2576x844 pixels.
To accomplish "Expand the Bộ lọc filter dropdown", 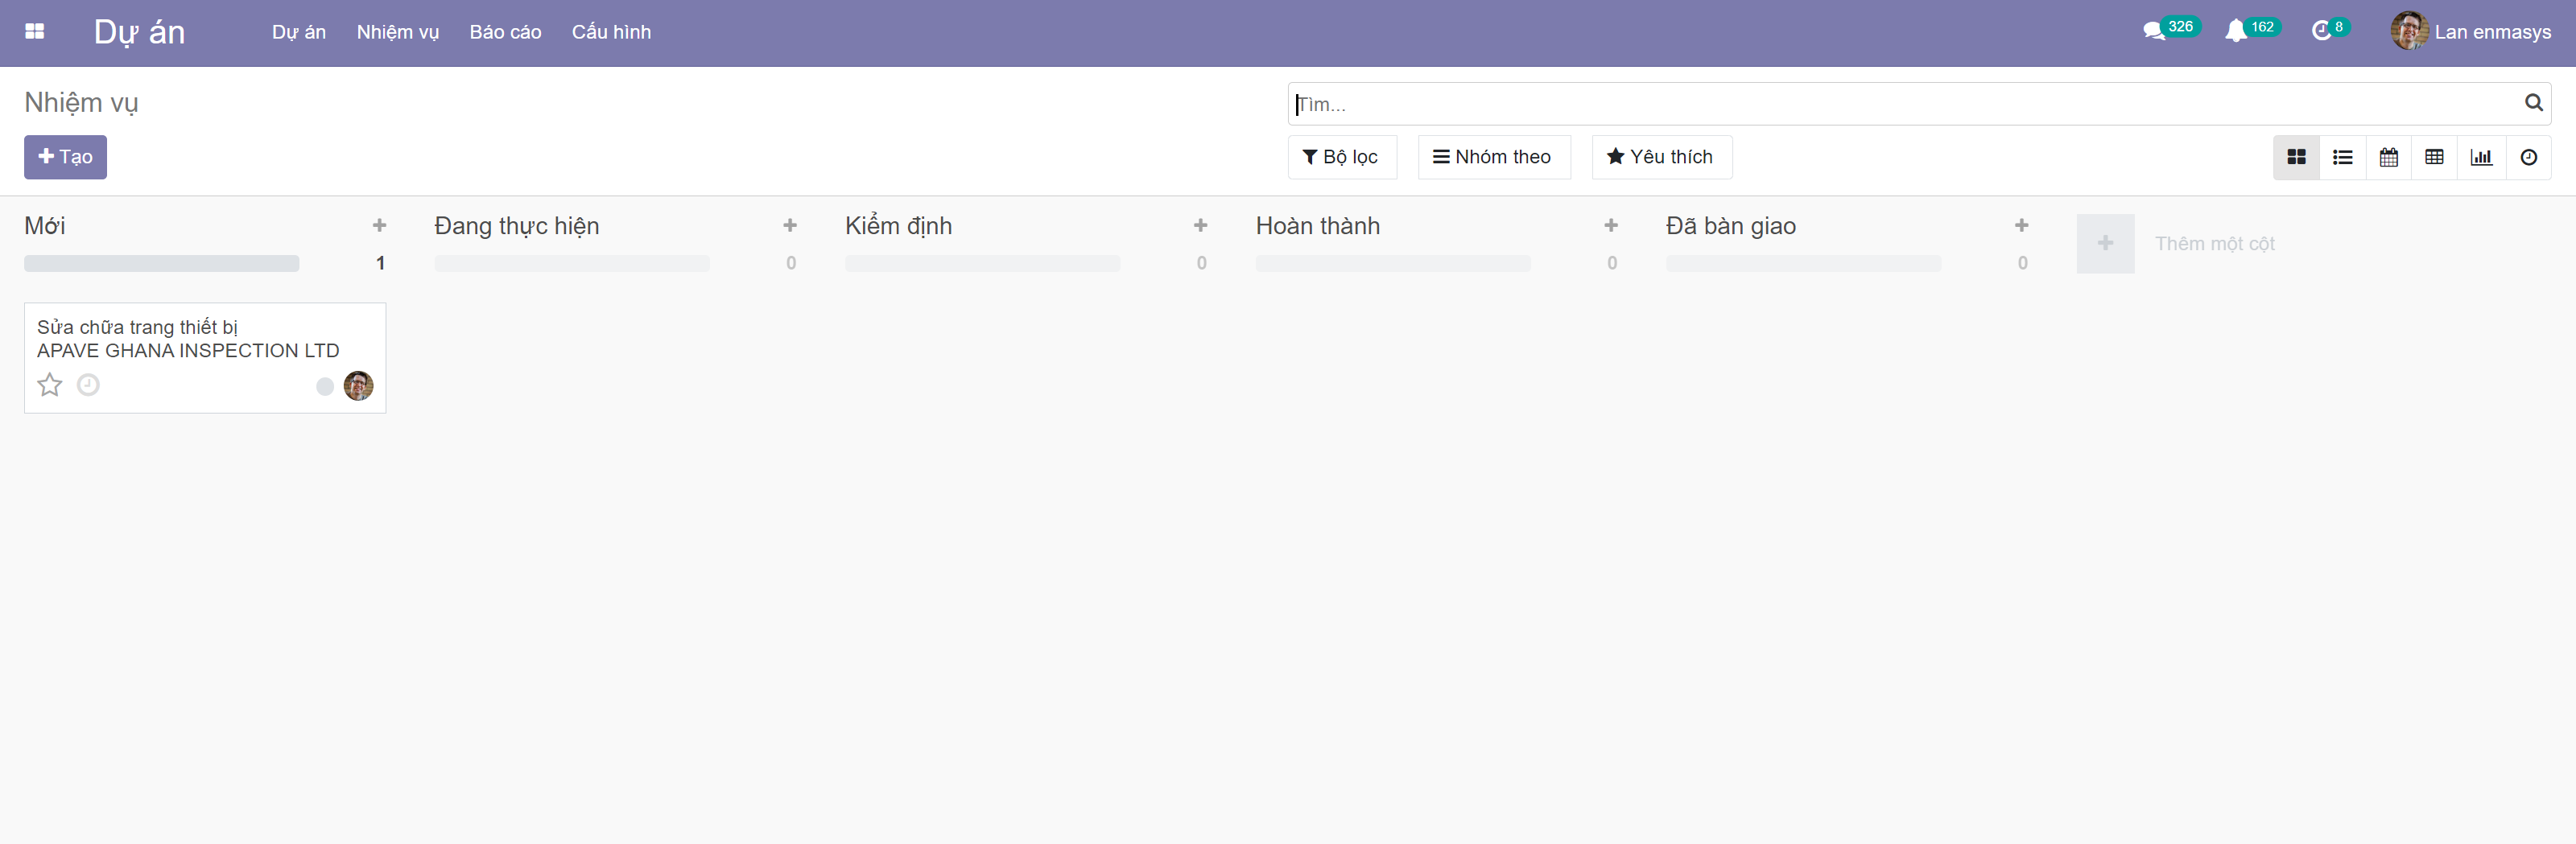I will pyautogui.click(x=1341, y=157).
